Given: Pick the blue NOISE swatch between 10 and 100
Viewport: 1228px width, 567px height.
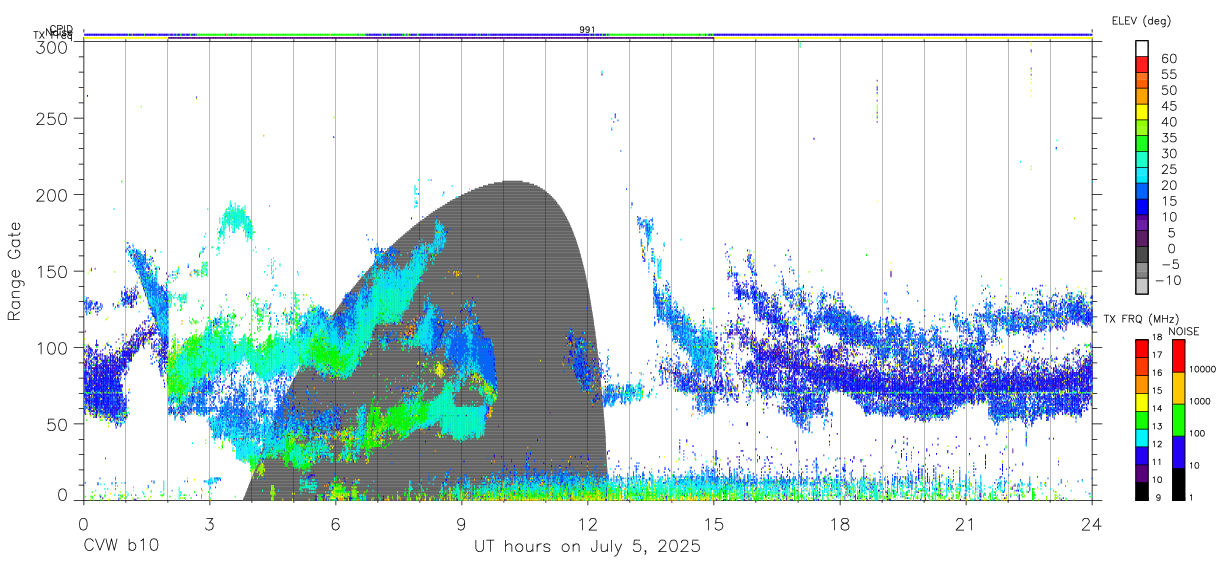Looking at the screenshot, I should point(1180,451).
